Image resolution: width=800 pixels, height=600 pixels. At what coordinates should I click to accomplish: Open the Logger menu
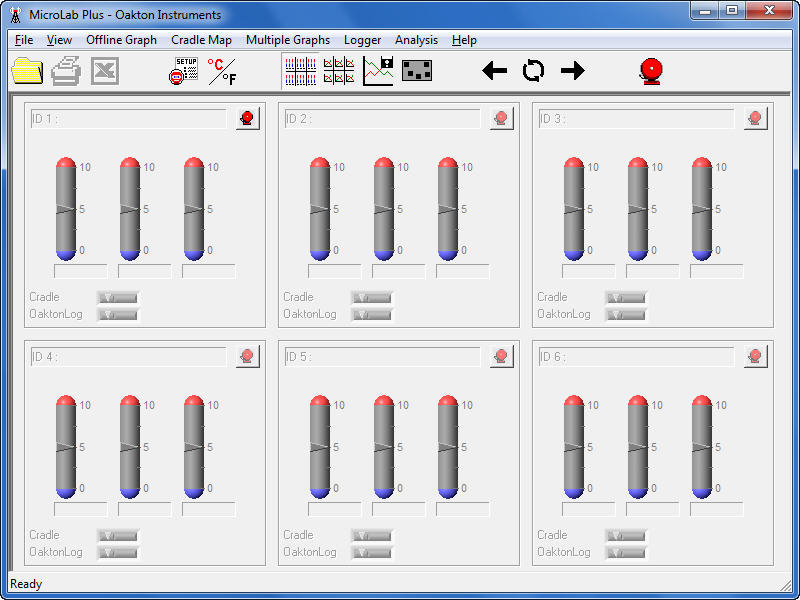point(362,40)
